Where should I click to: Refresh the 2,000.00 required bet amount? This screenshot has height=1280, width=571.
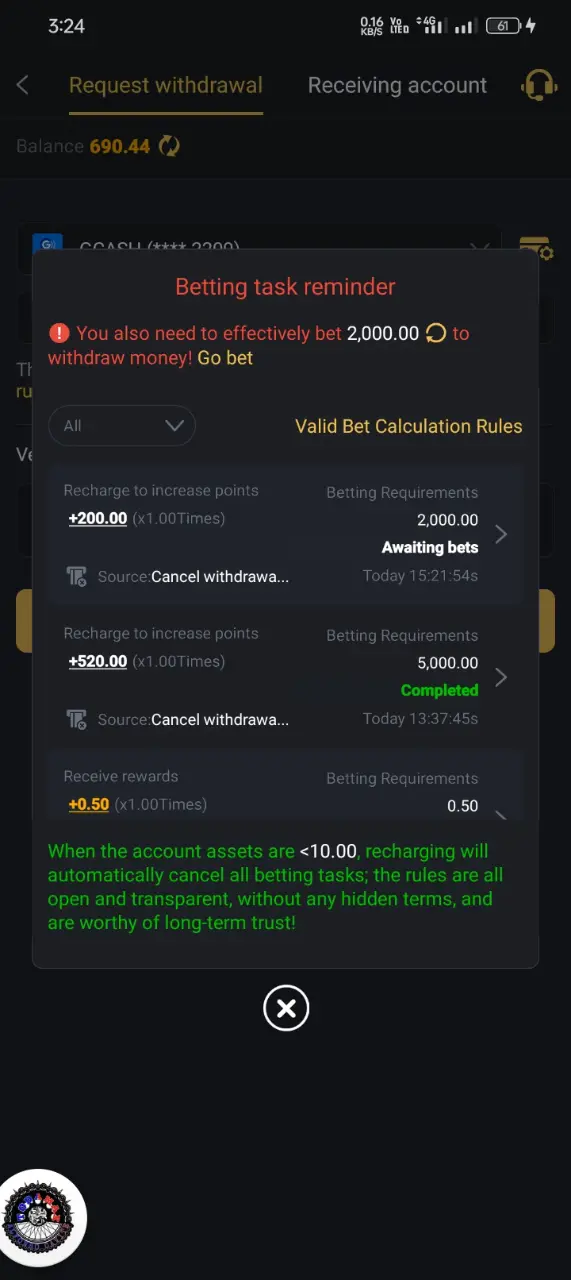click(x=436, y=333)
